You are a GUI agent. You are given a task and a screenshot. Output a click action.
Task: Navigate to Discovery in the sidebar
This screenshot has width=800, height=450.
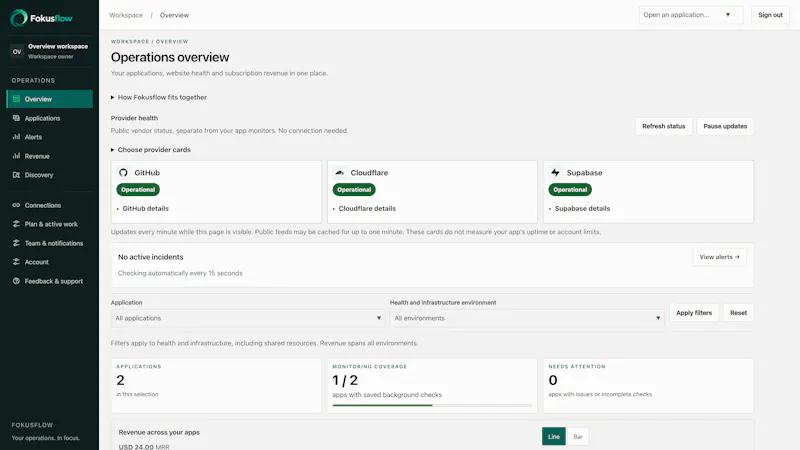(49, 175)
